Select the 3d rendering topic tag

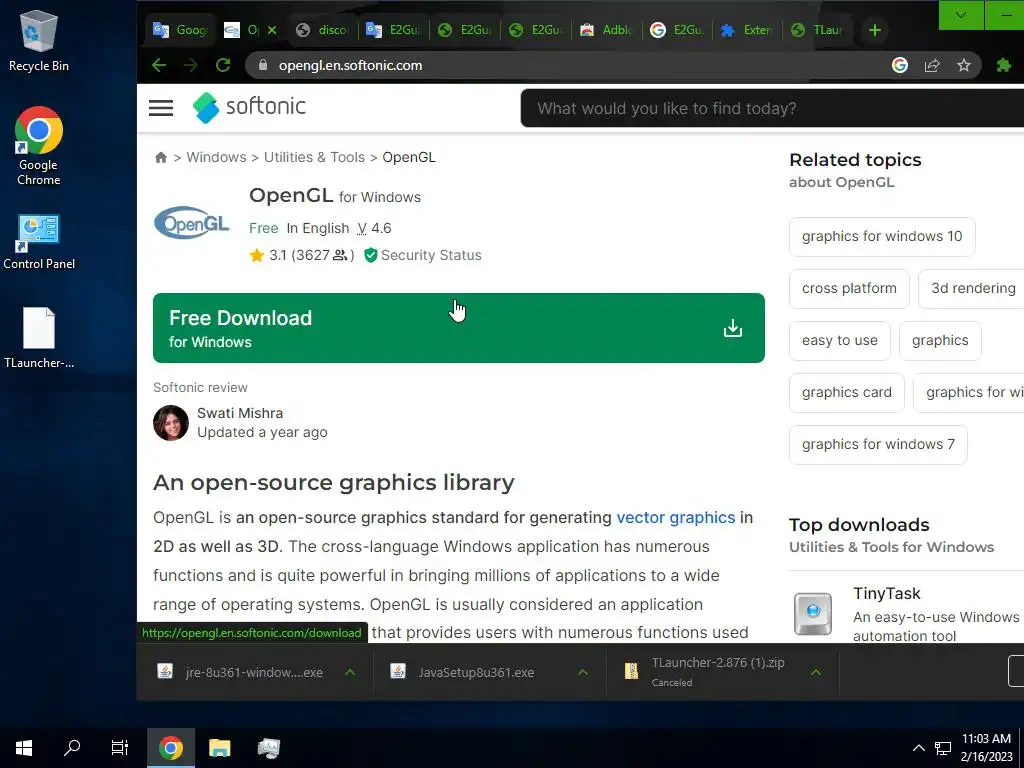pos(972,289)
